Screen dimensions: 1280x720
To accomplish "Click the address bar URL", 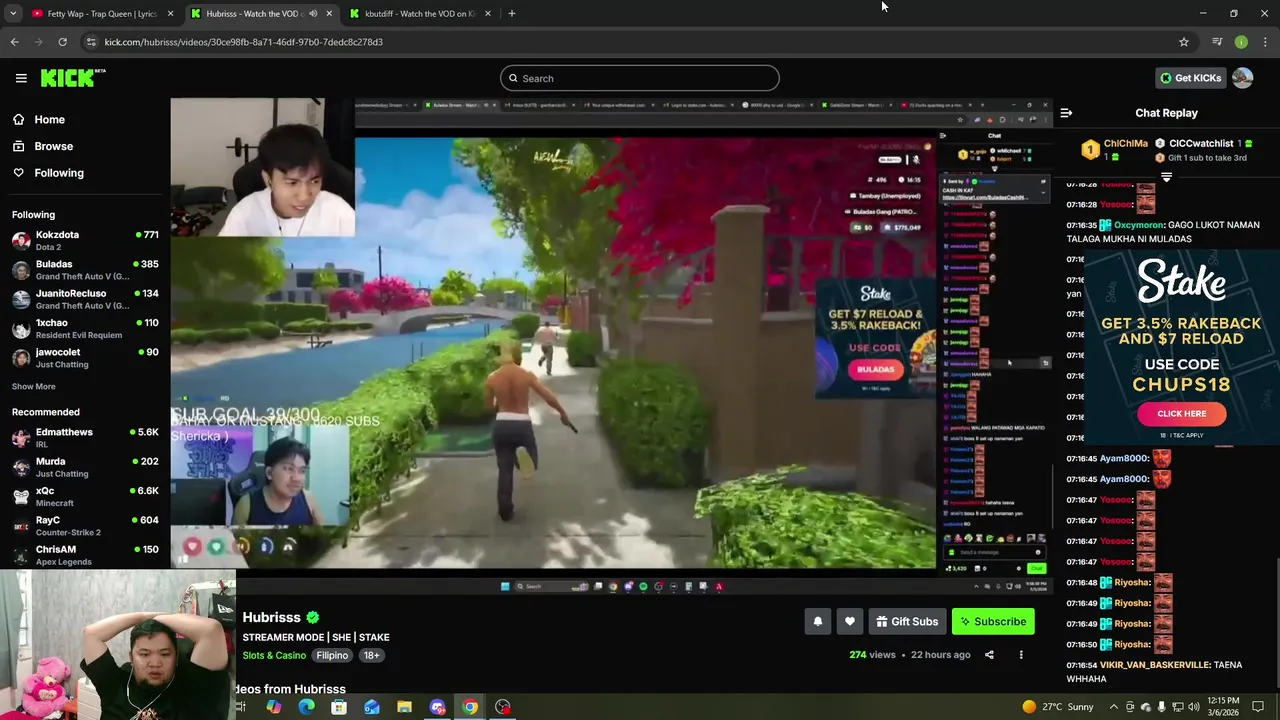I will 243,42.
